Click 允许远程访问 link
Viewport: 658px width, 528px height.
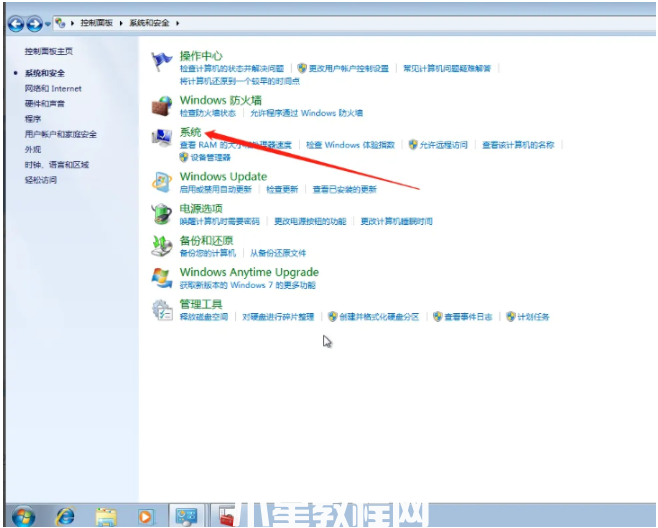444,145
